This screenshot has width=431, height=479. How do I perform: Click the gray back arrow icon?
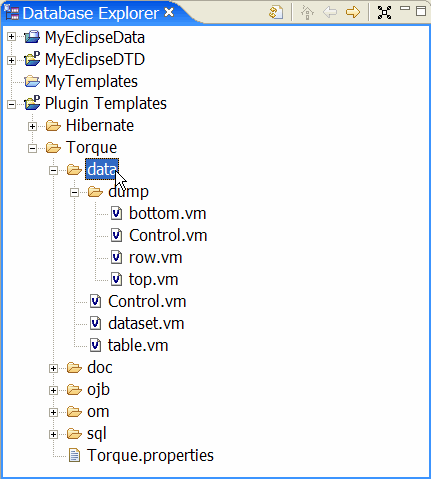[330, 13]
